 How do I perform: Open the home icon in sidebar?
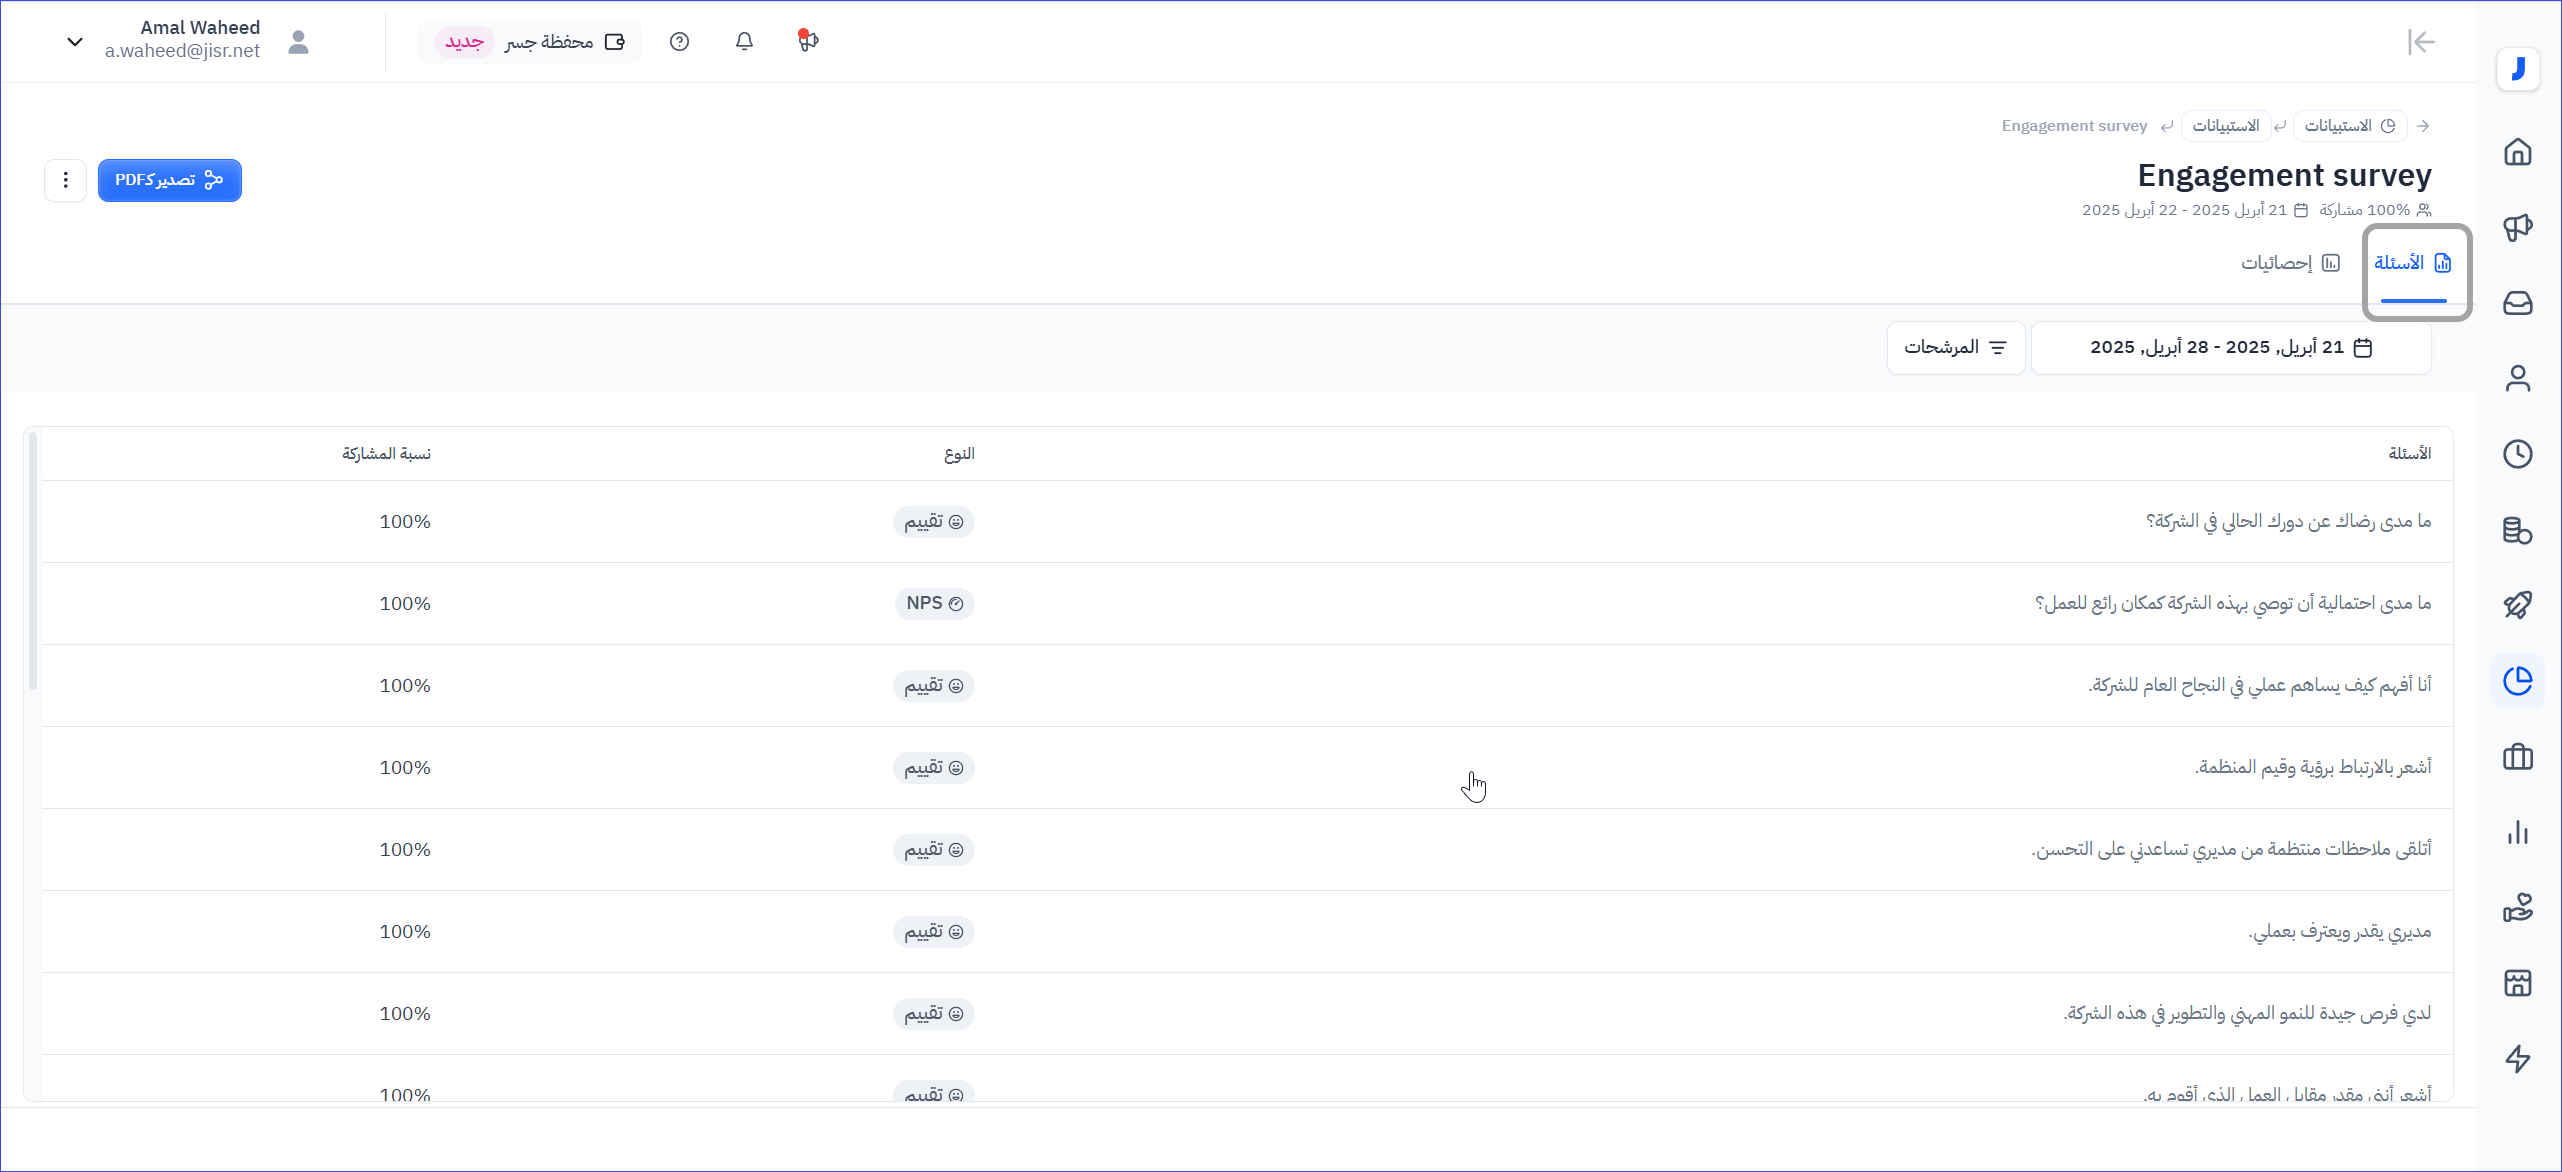click(x=2517, y=152)
